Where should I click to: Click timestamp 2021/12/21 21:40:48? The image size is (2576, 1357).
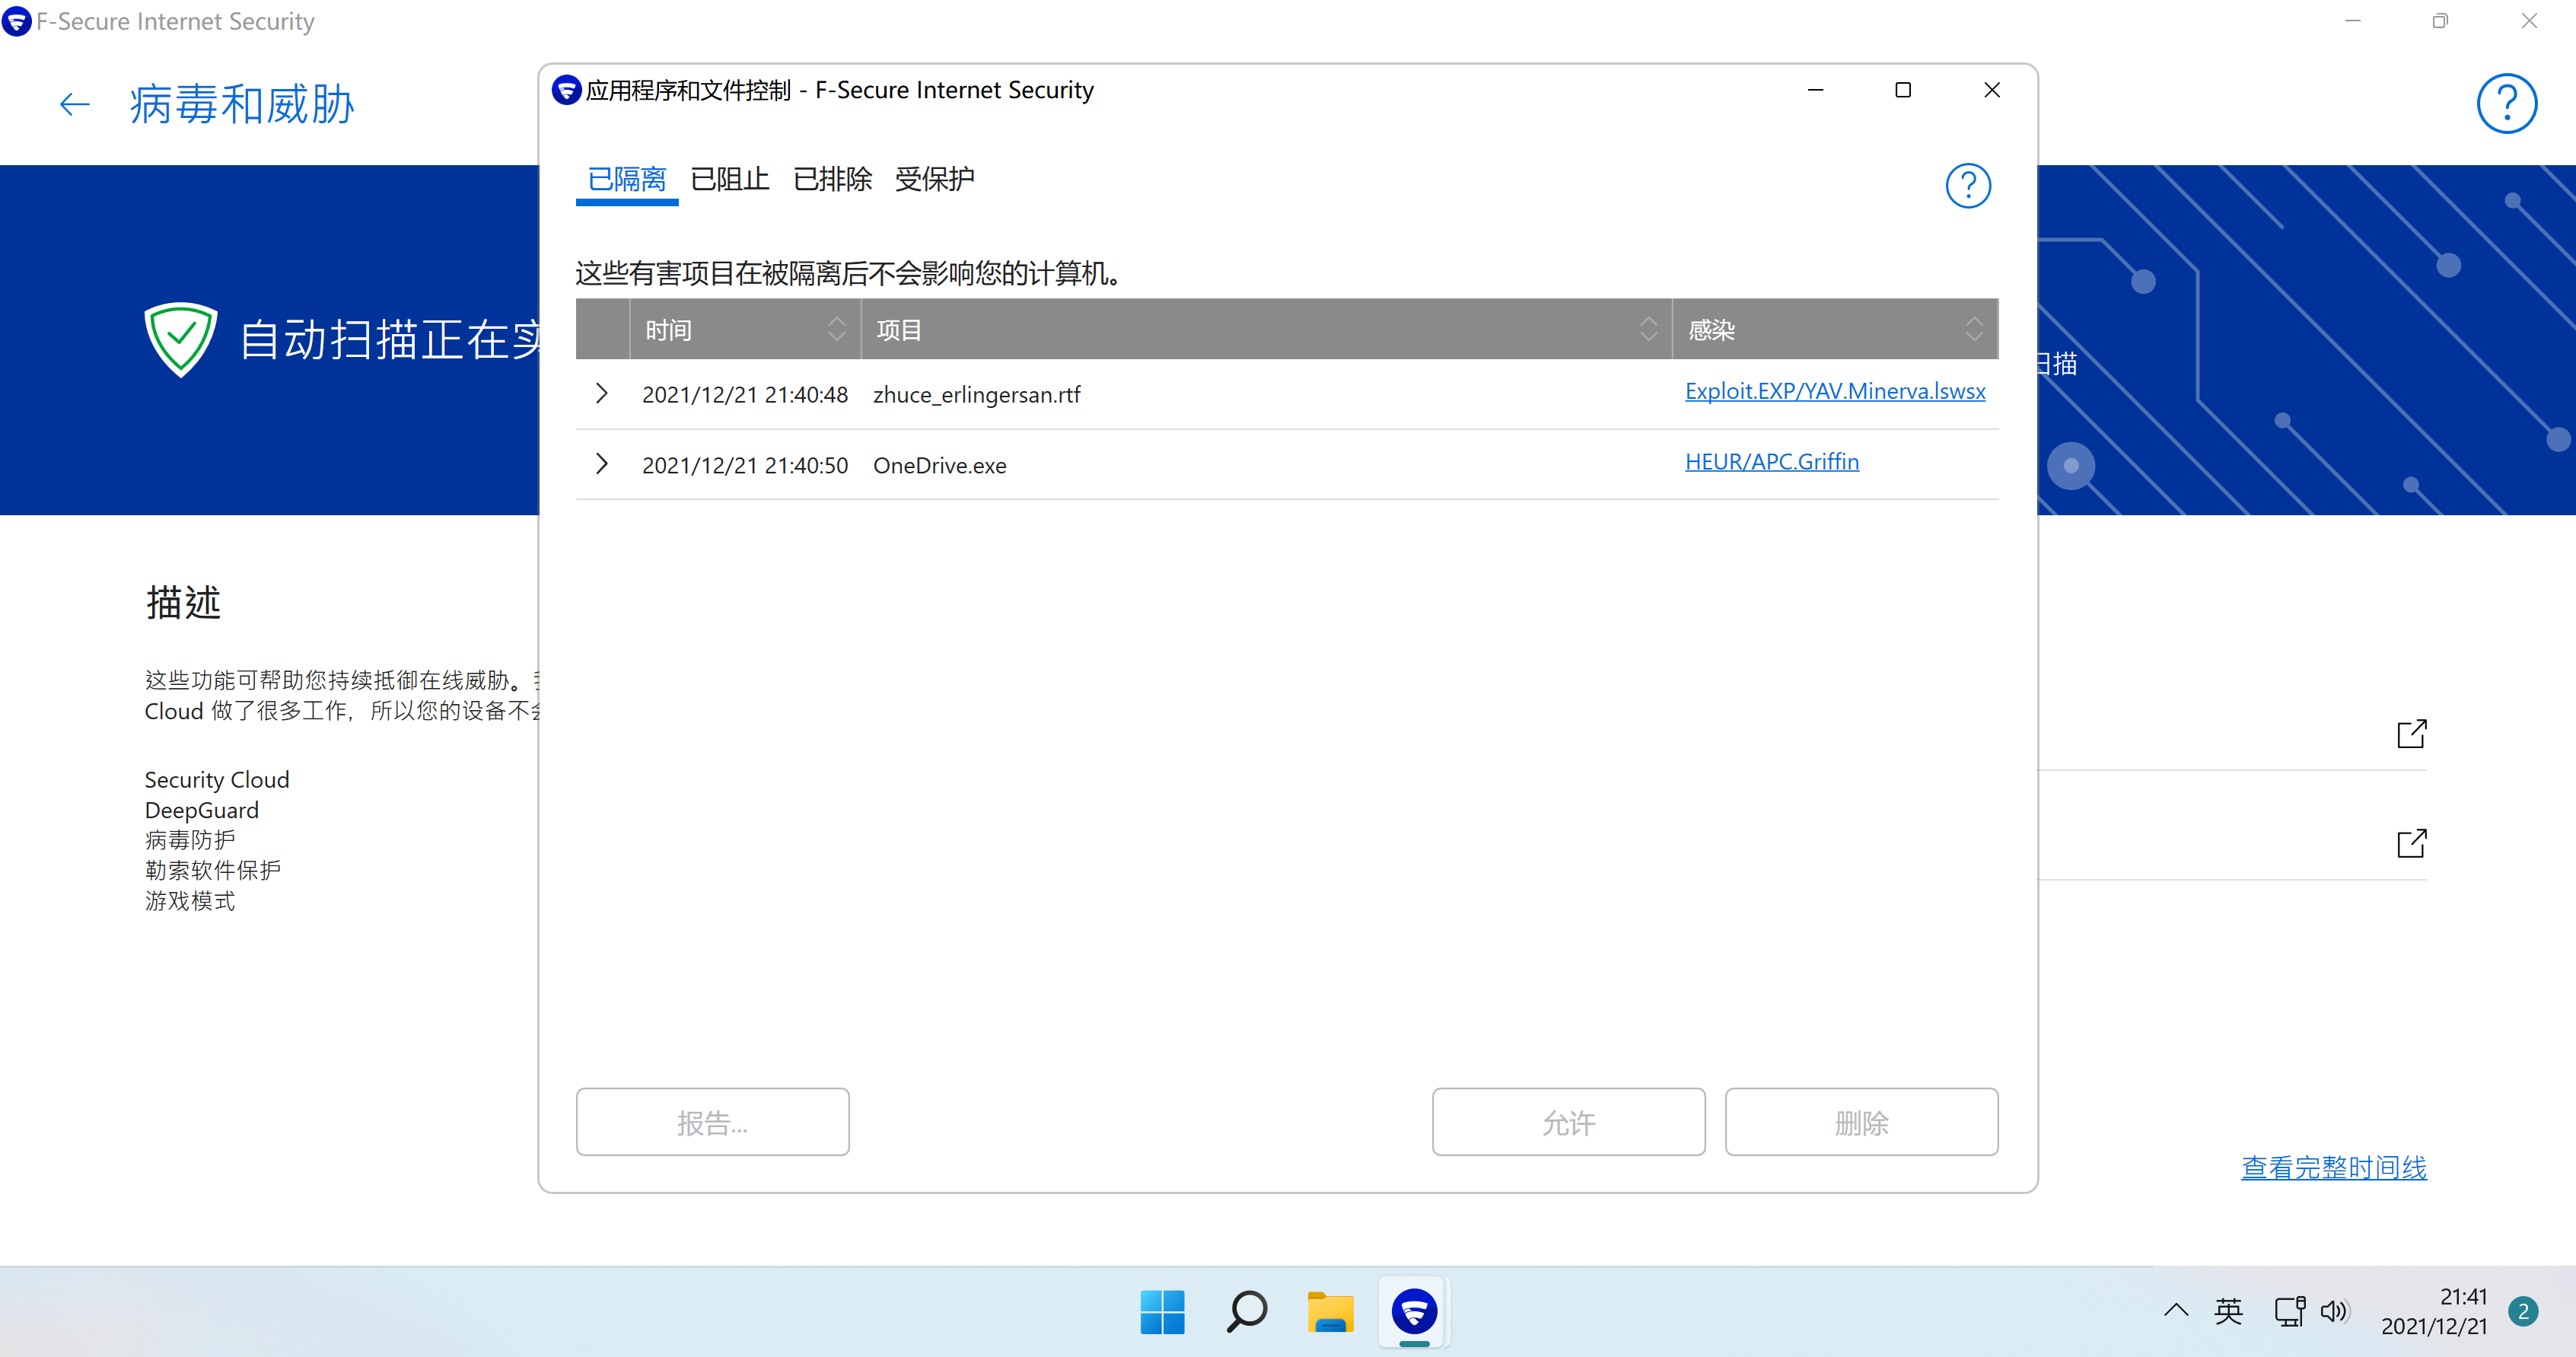point(744,395)
